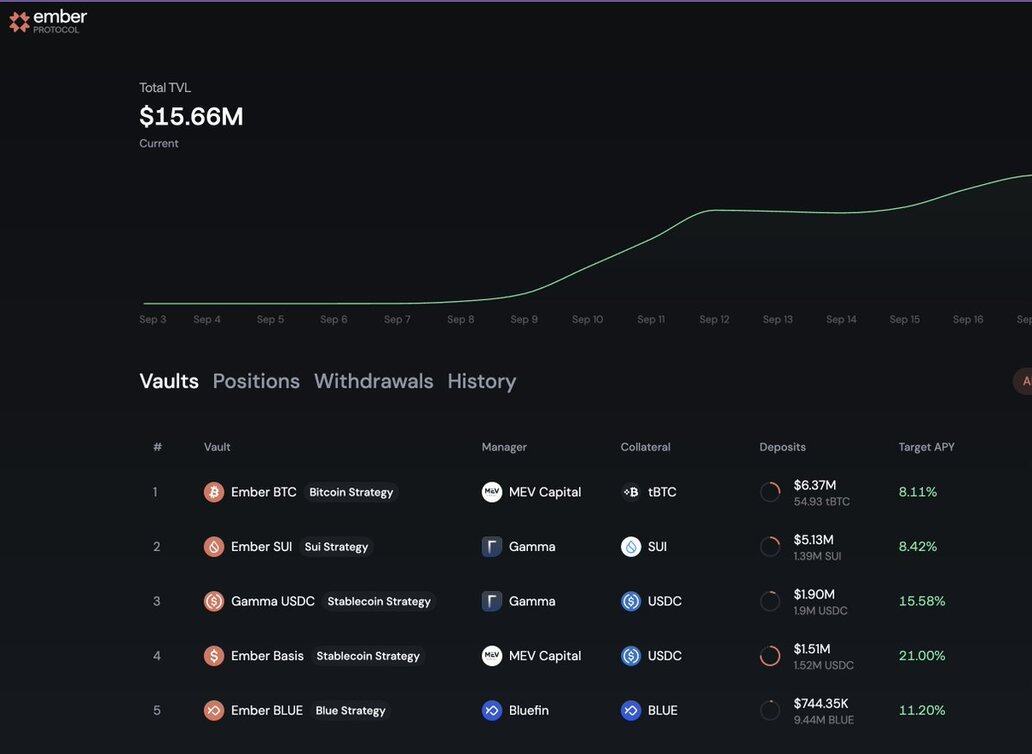This screenshot has height=754, width=1032.
Task: Click the 11.20% target APY
Action: 922,711
